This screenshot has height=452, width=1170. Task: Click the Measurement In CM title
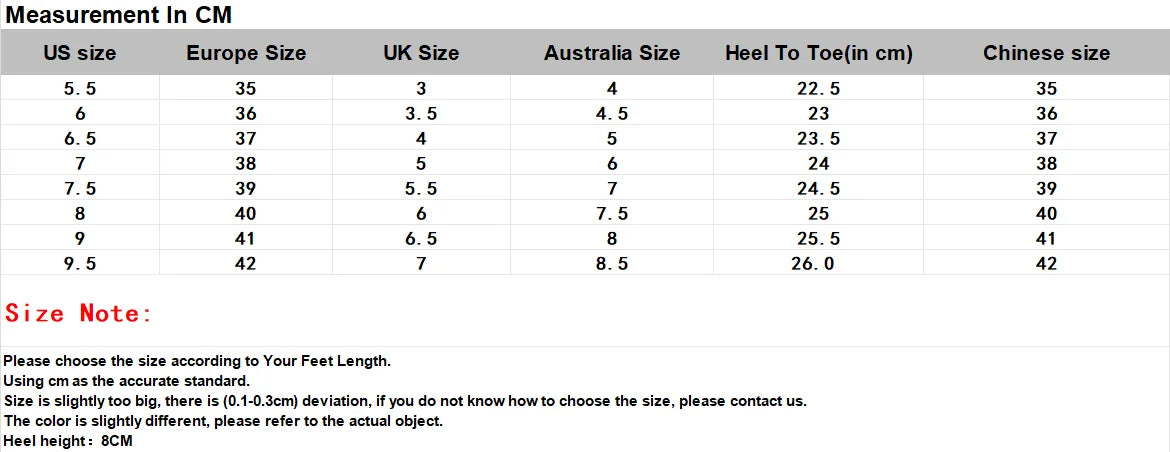point(119,14)
